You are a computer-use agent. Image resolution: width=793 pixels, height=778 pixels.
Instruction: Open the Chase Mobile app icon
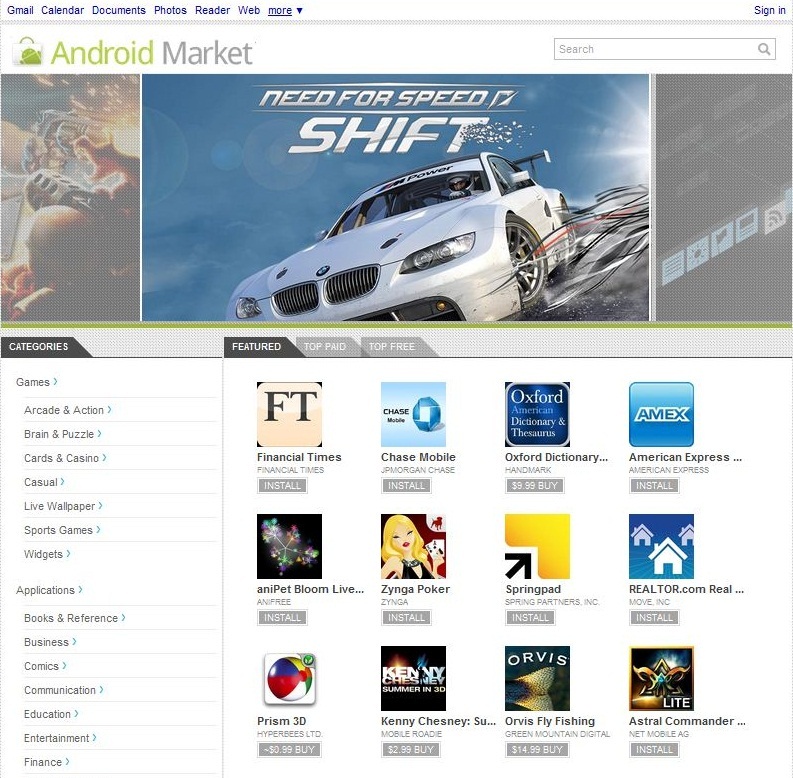413,414
